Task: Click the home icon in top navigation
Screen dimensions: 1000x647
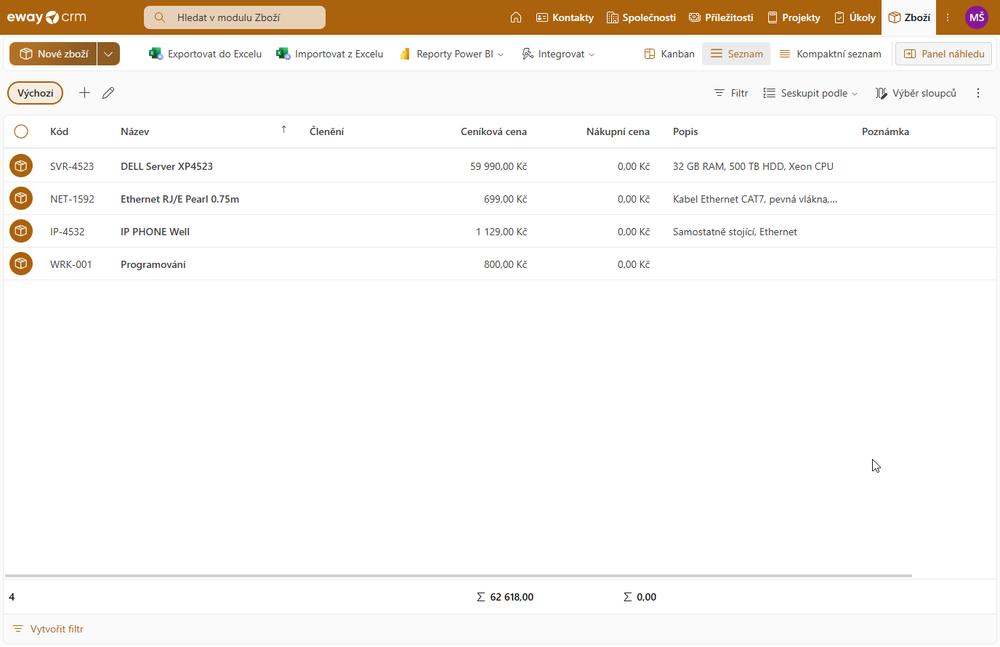Action: [516, 17]
